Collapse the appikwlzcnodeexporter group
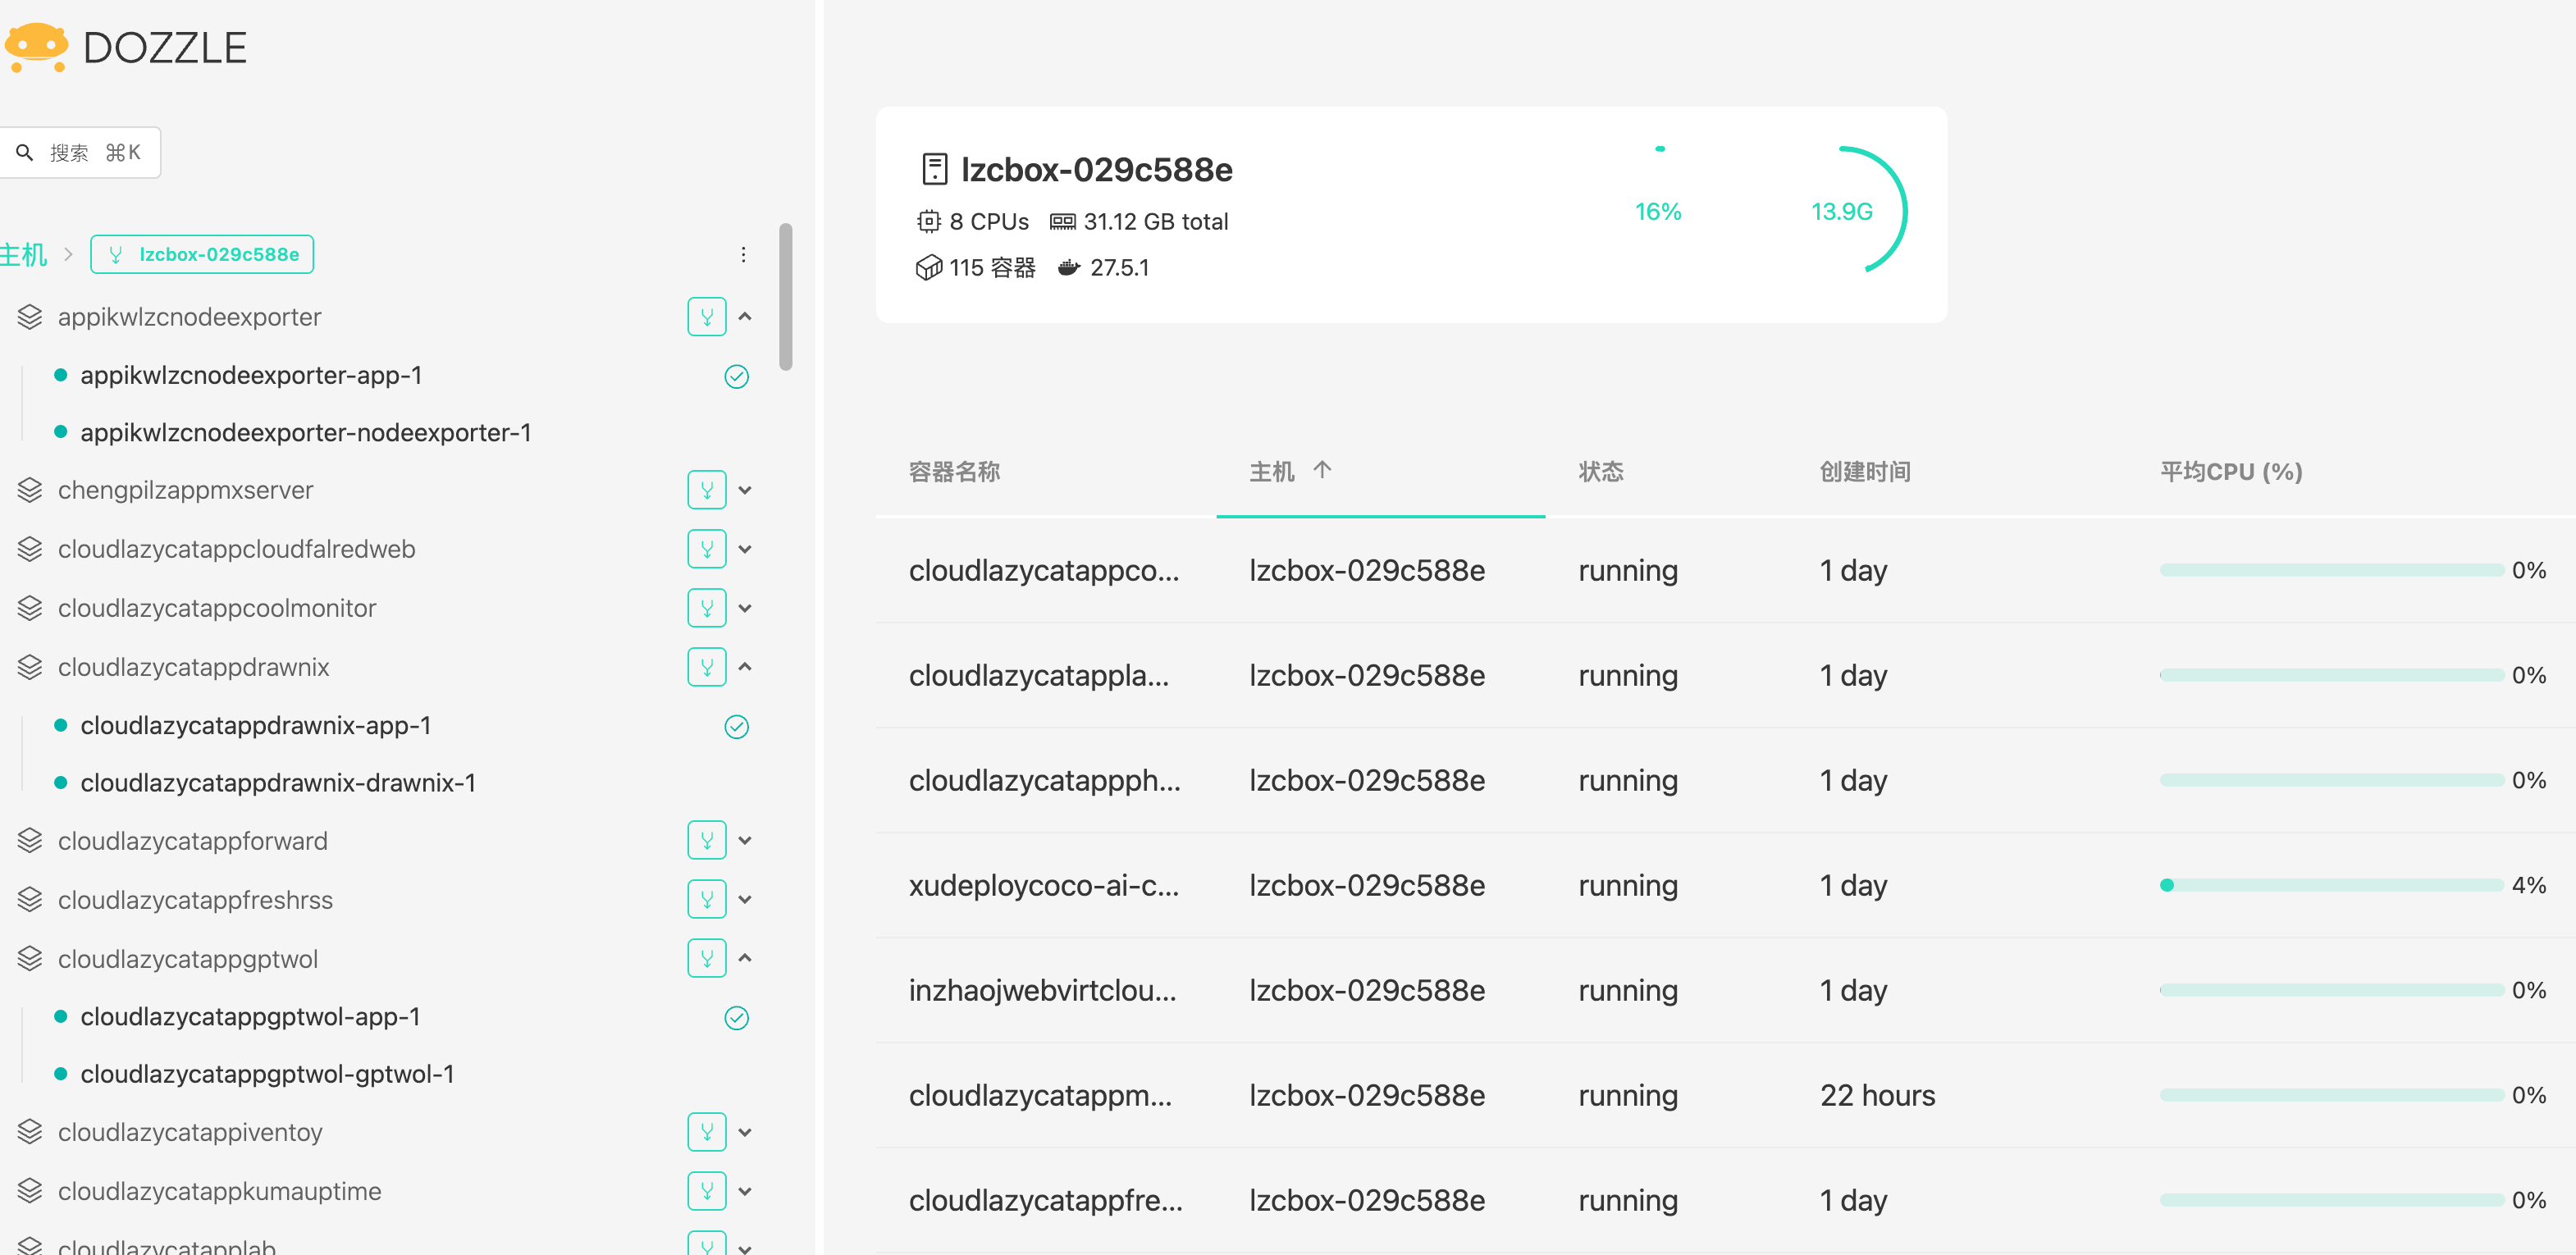 click(x=745, y=317)
